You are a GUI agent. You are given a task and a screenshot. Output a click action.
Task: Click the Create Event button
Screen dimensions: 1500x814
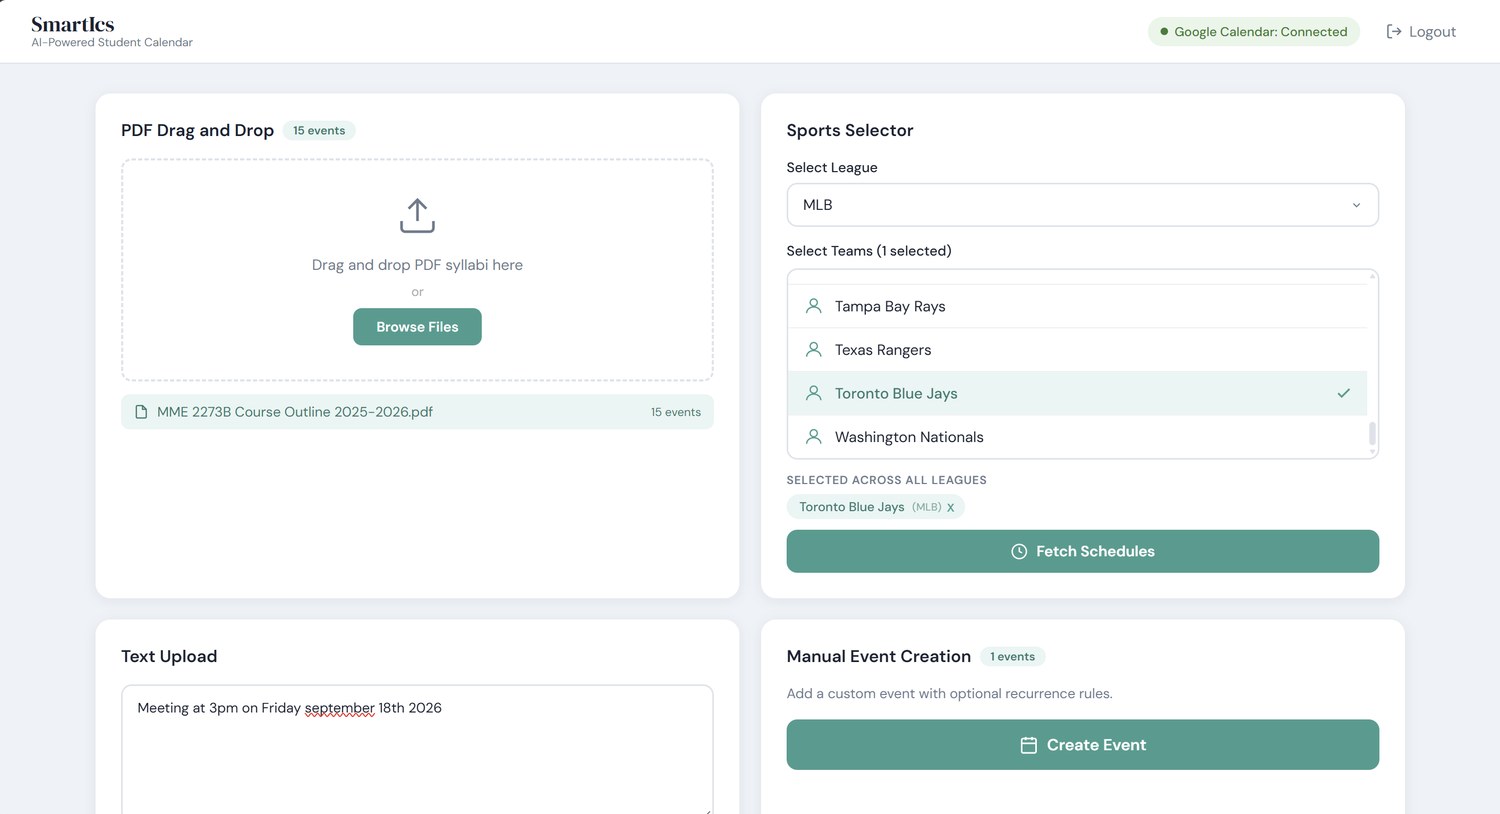[1082, 745]
